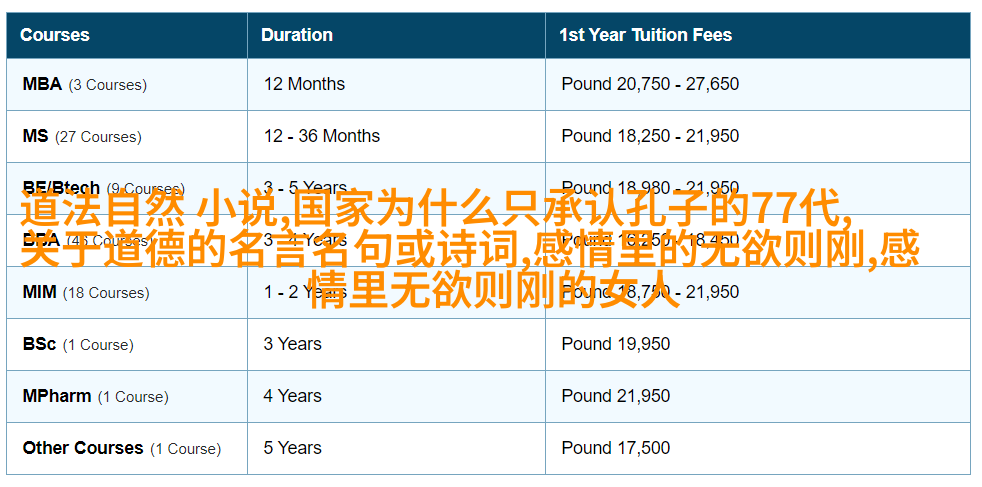Click the Pound 21,950 fee for MPharm

point(616,396)
